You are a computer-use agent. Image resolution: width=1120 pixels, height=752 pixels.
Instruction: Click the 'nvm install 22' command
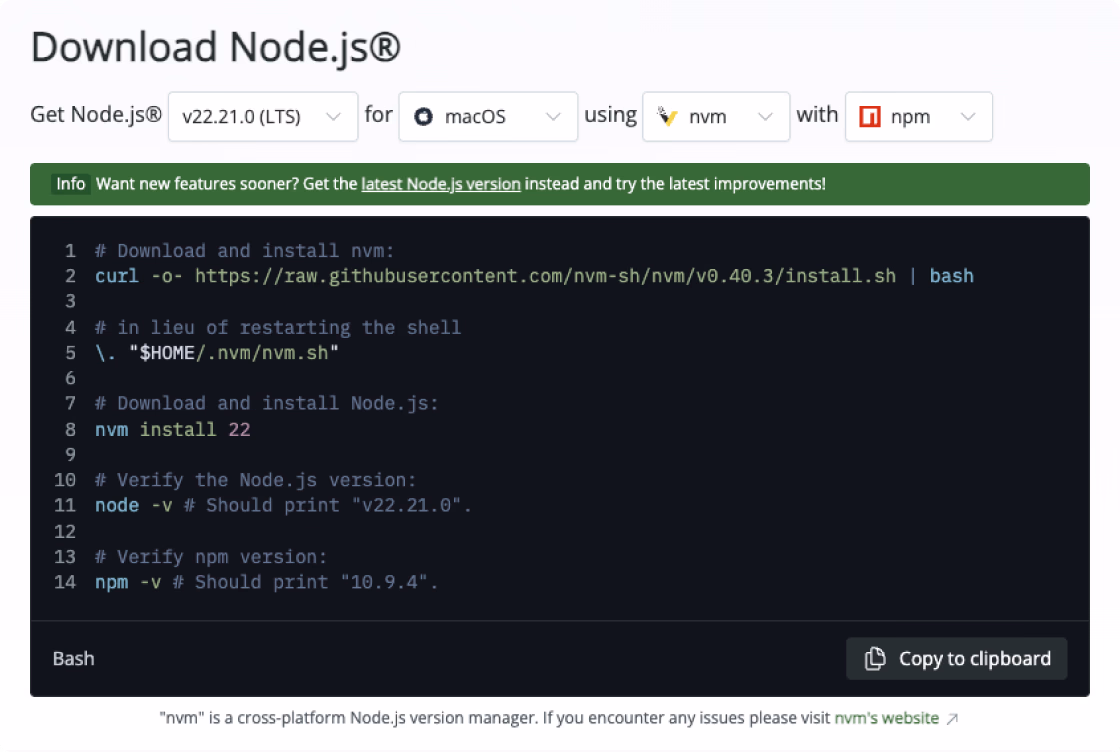click(x=173, y=430)
